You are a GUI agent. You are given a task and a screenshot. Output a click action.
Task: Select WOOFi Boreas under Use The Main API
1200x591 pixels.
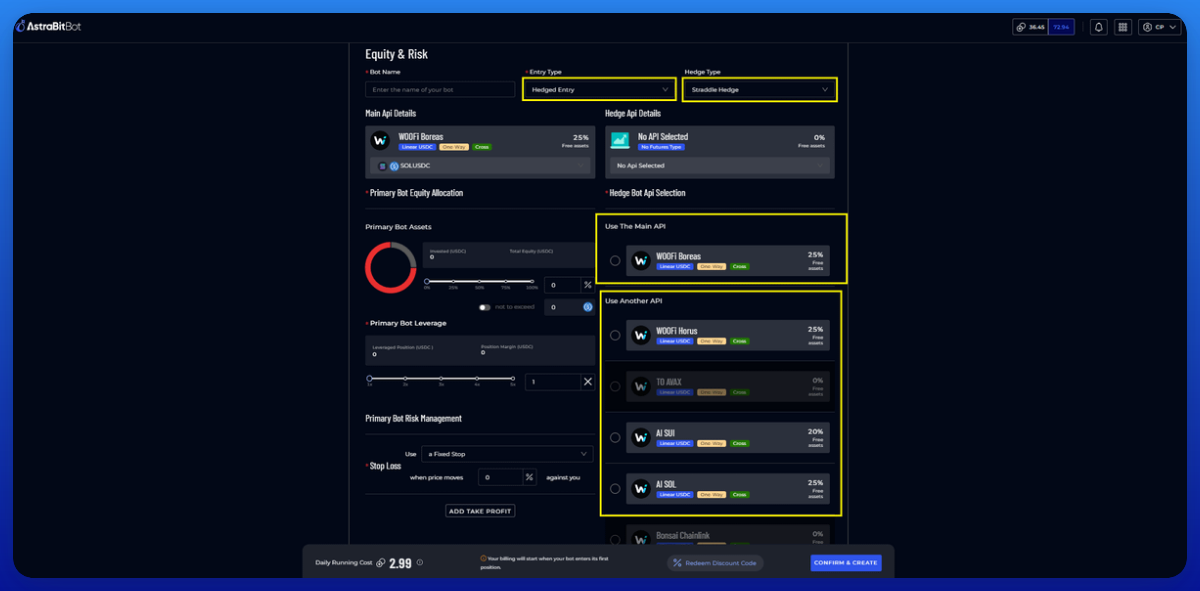point(615,261)
